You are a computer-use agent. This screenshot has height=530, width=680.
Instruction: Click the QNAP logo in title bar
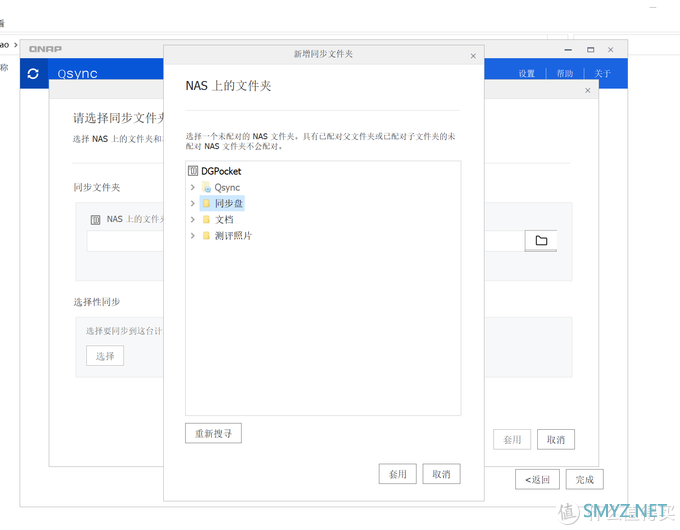[46, 49]
